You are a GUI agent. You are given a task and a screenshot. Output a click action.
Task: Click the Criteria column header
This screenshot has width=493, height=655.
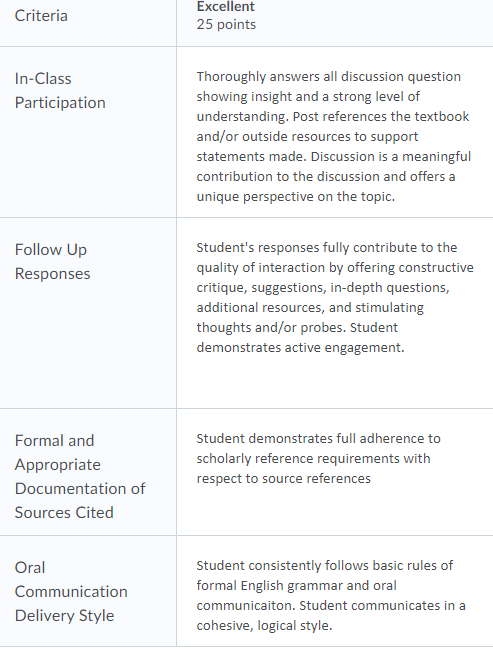point(41,16)
